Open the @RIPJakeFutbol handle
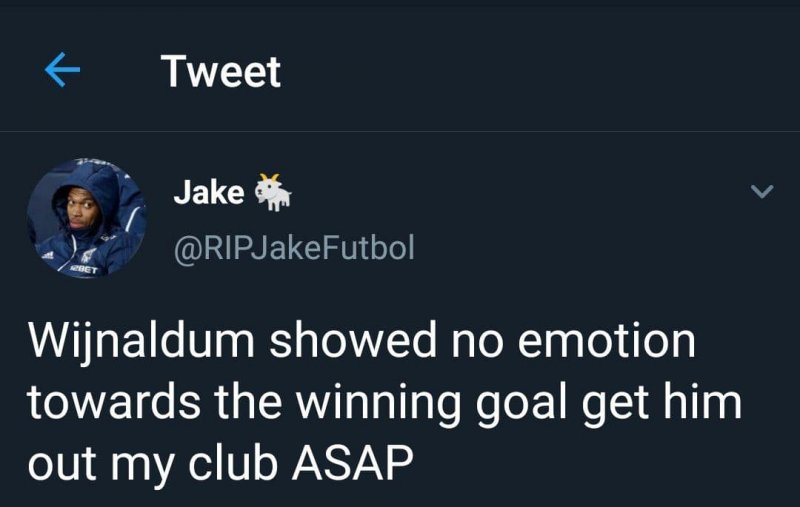800x507 pixels. (293, 247)
